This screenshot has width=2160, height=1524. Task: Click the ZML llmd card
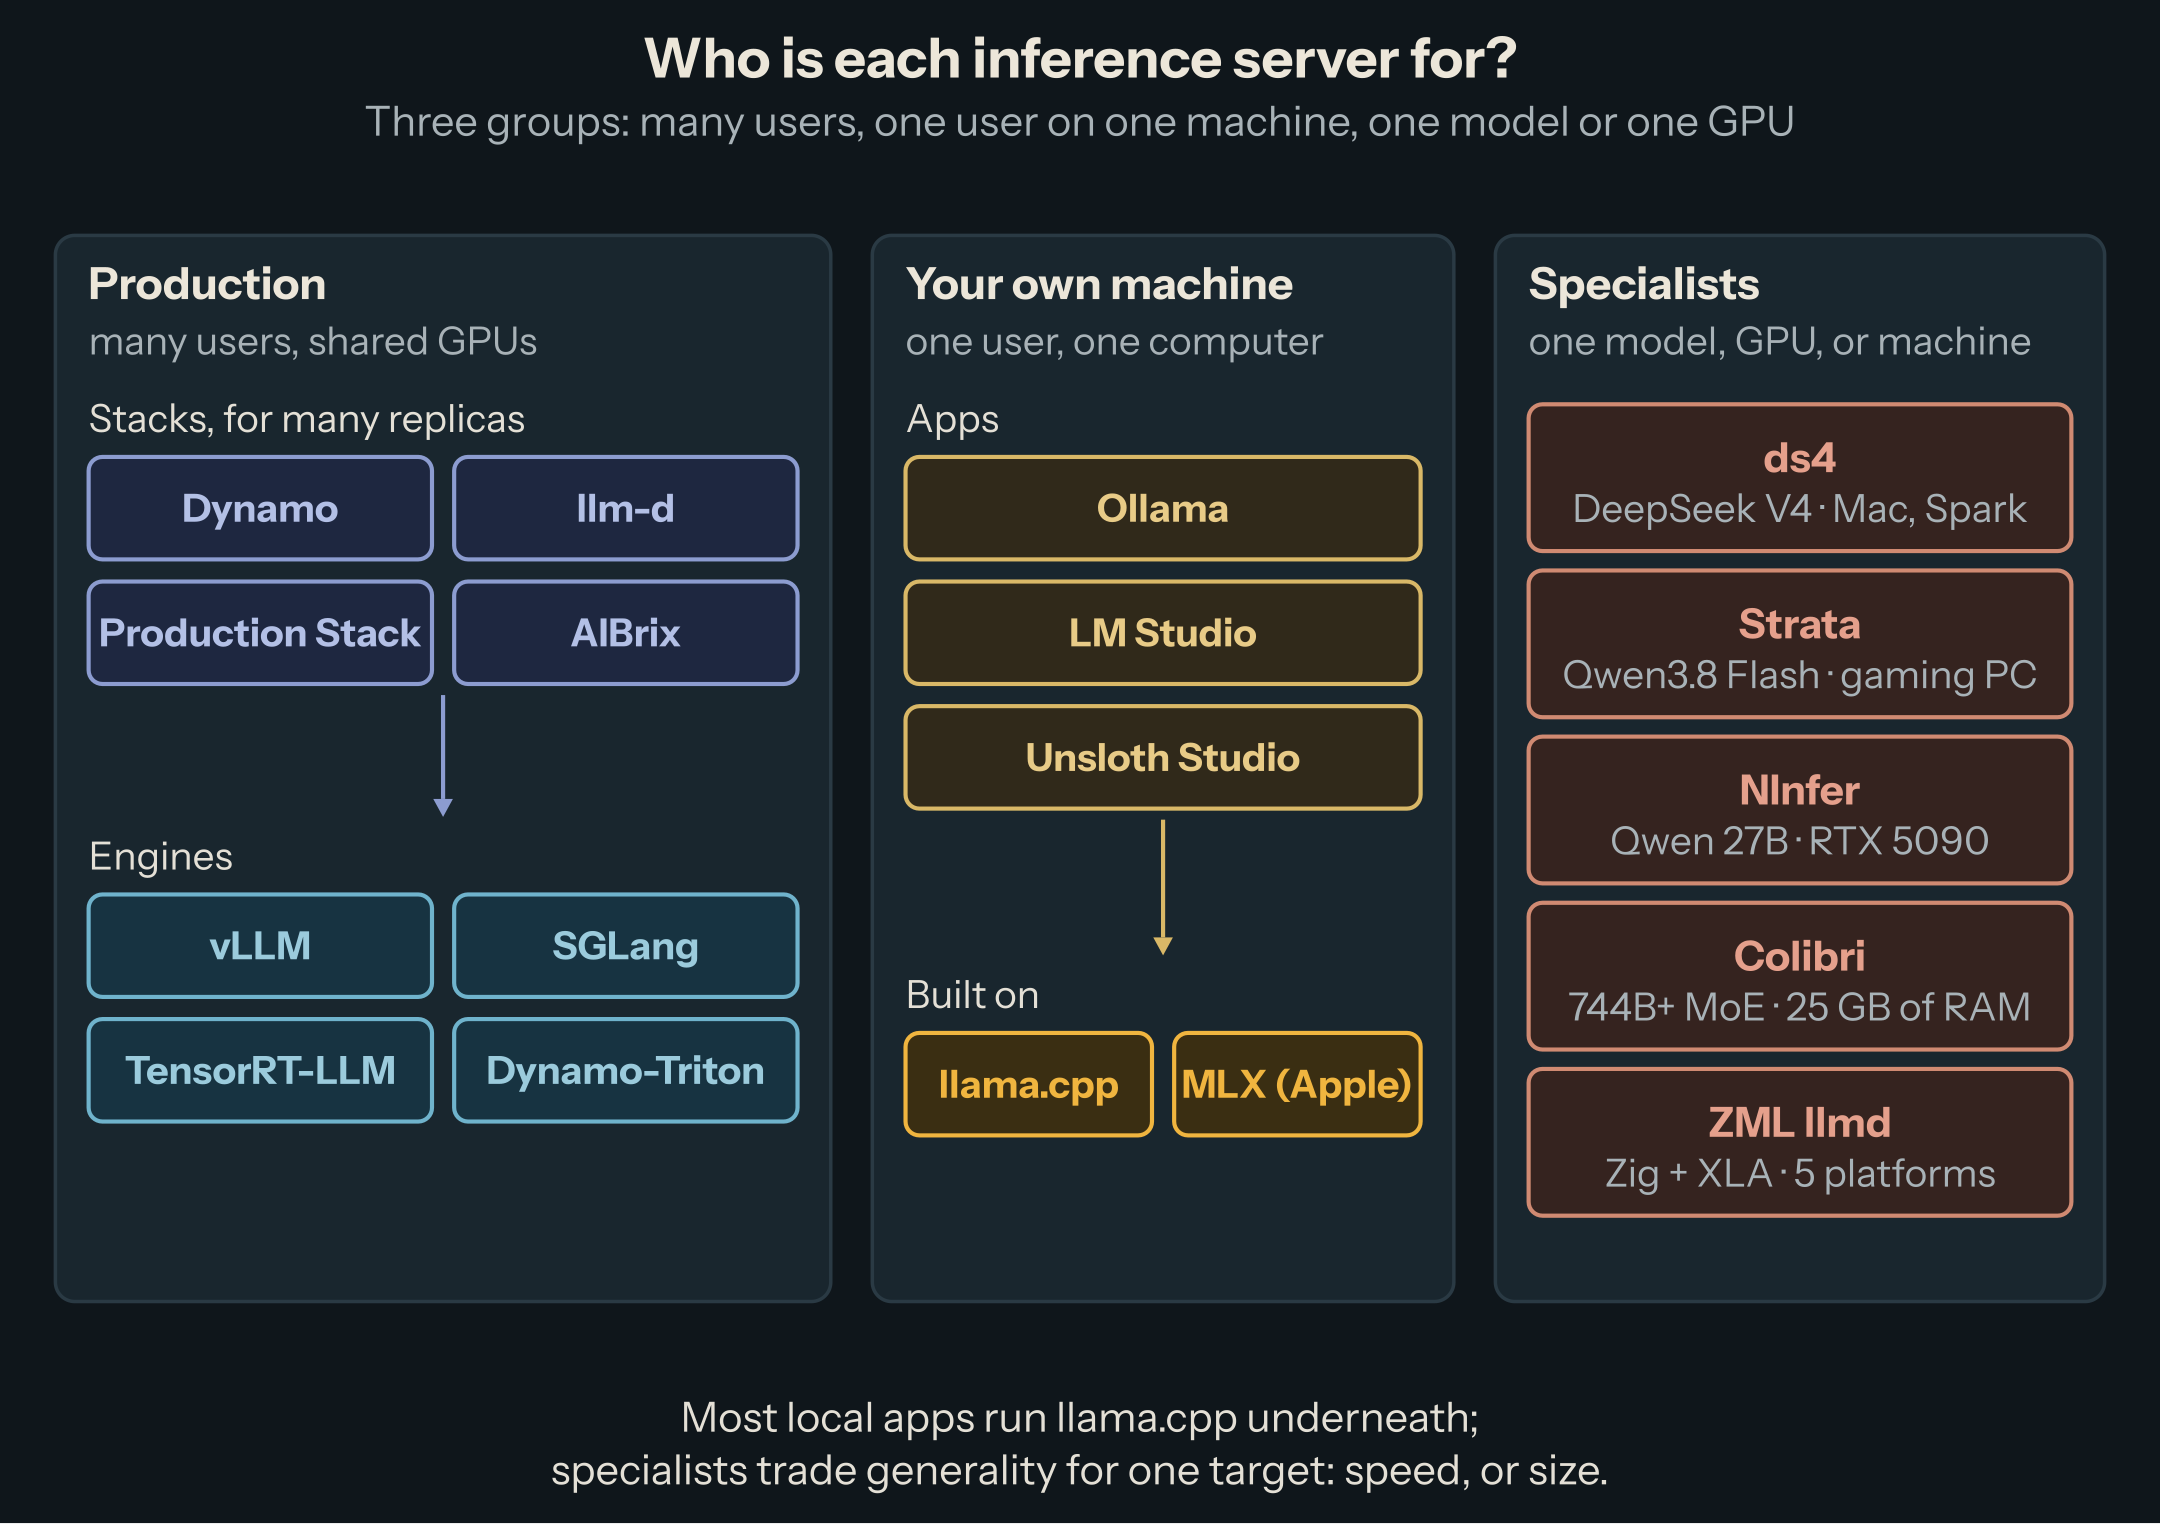point(1799,1142)
